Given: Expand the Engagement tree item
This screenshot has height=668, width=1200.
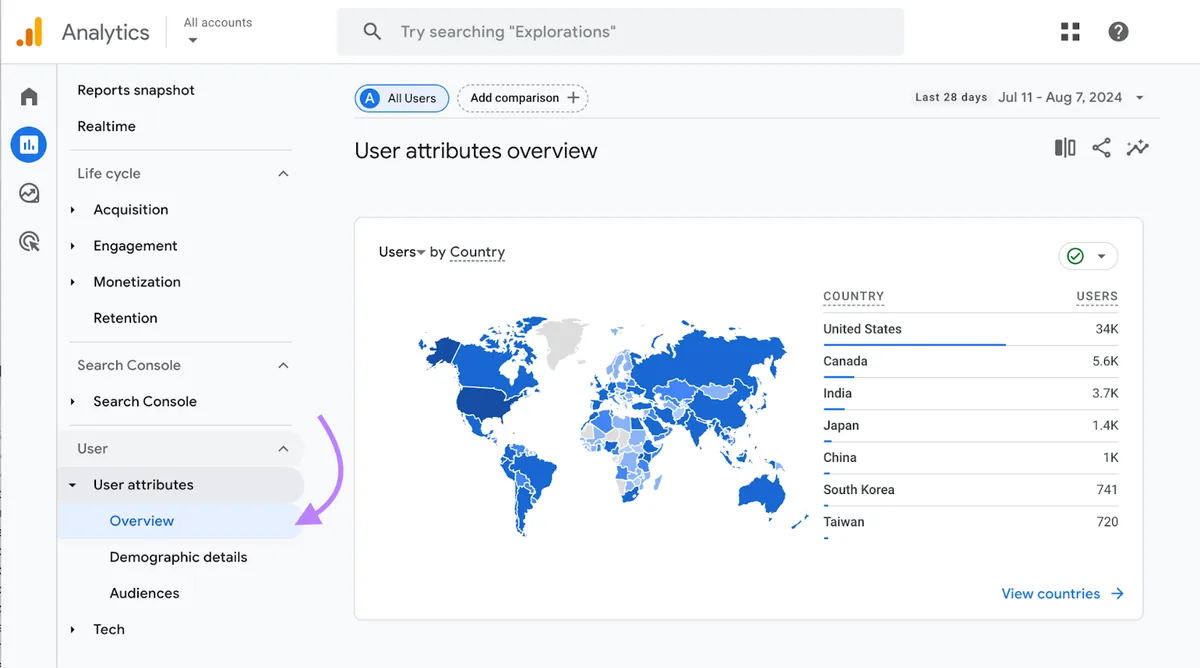Looking at the screenshot, I should click(73, 246).
